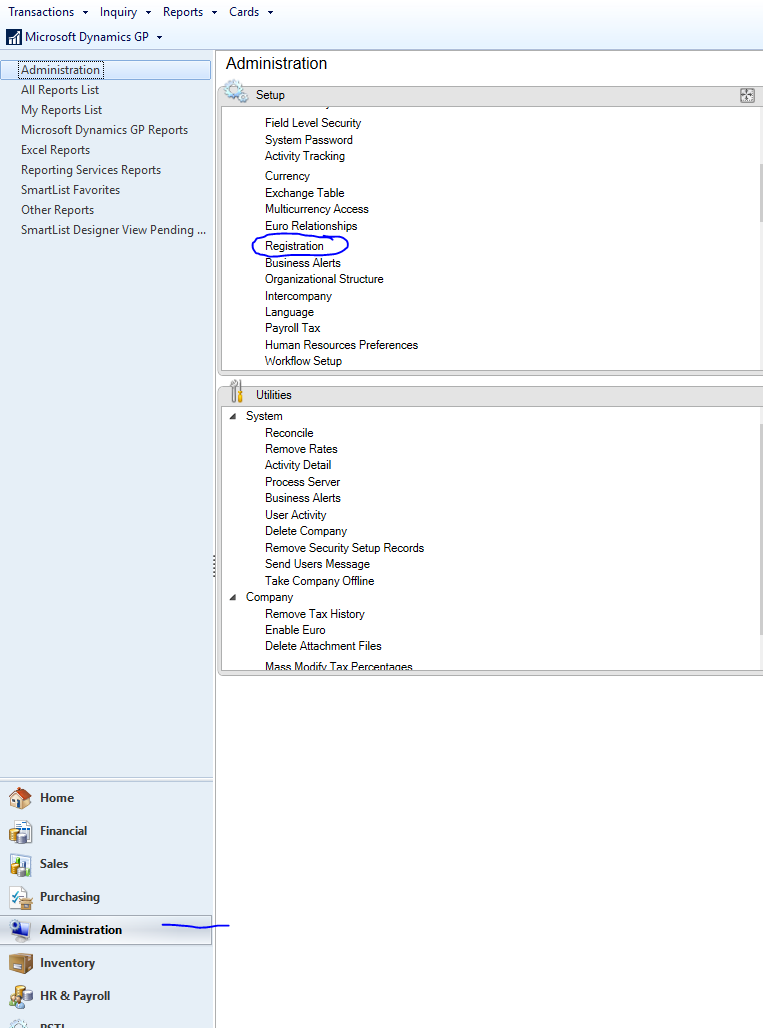Open the Purchasing module icon
The width and height of the screenshot is (763, 1028).
(20, 897)
